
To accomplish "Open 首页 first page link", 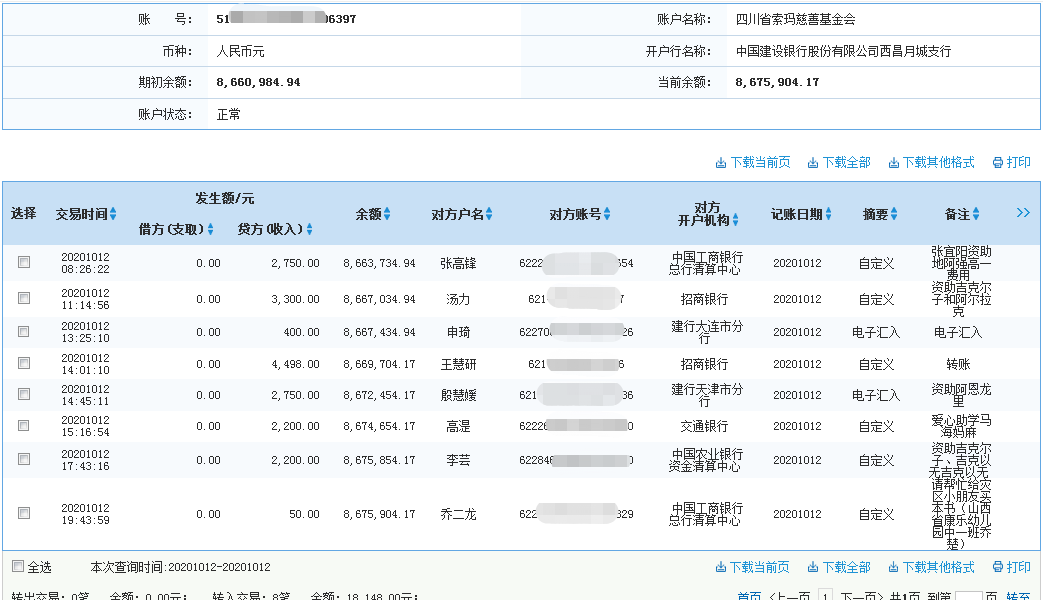I will click(x=751, y=596).
